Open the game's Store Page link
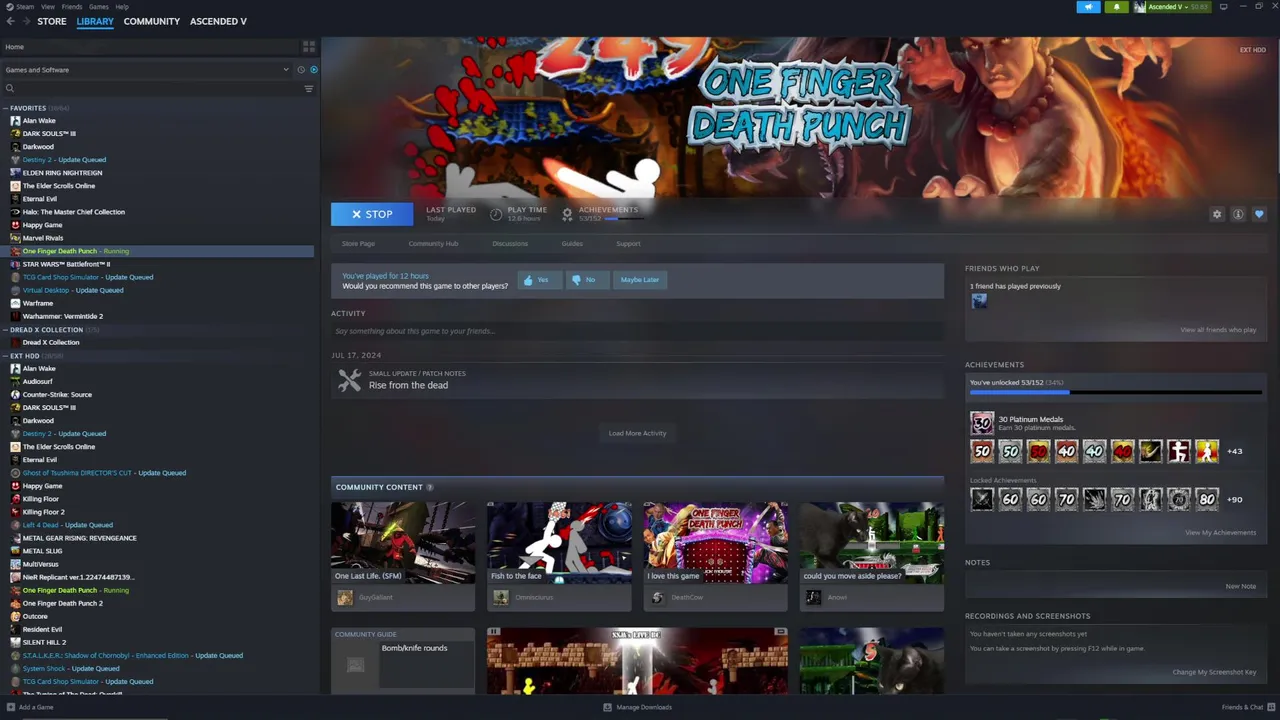 point(358,244)
